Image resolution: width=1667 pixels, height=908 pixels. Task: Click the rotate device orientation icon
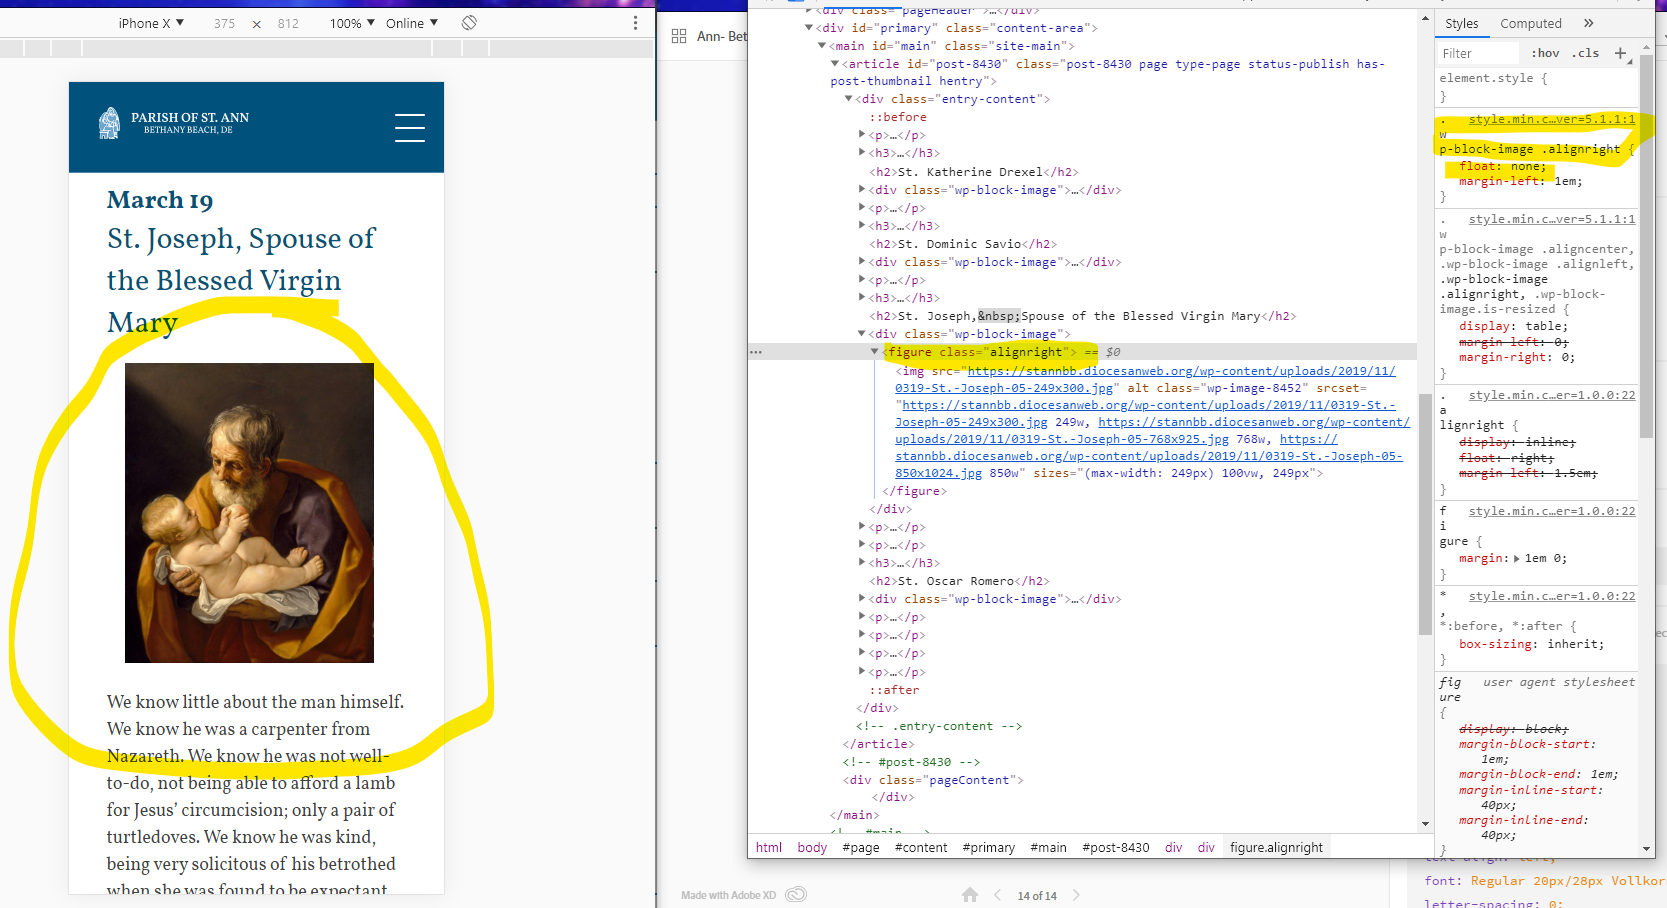coord(469,23)
